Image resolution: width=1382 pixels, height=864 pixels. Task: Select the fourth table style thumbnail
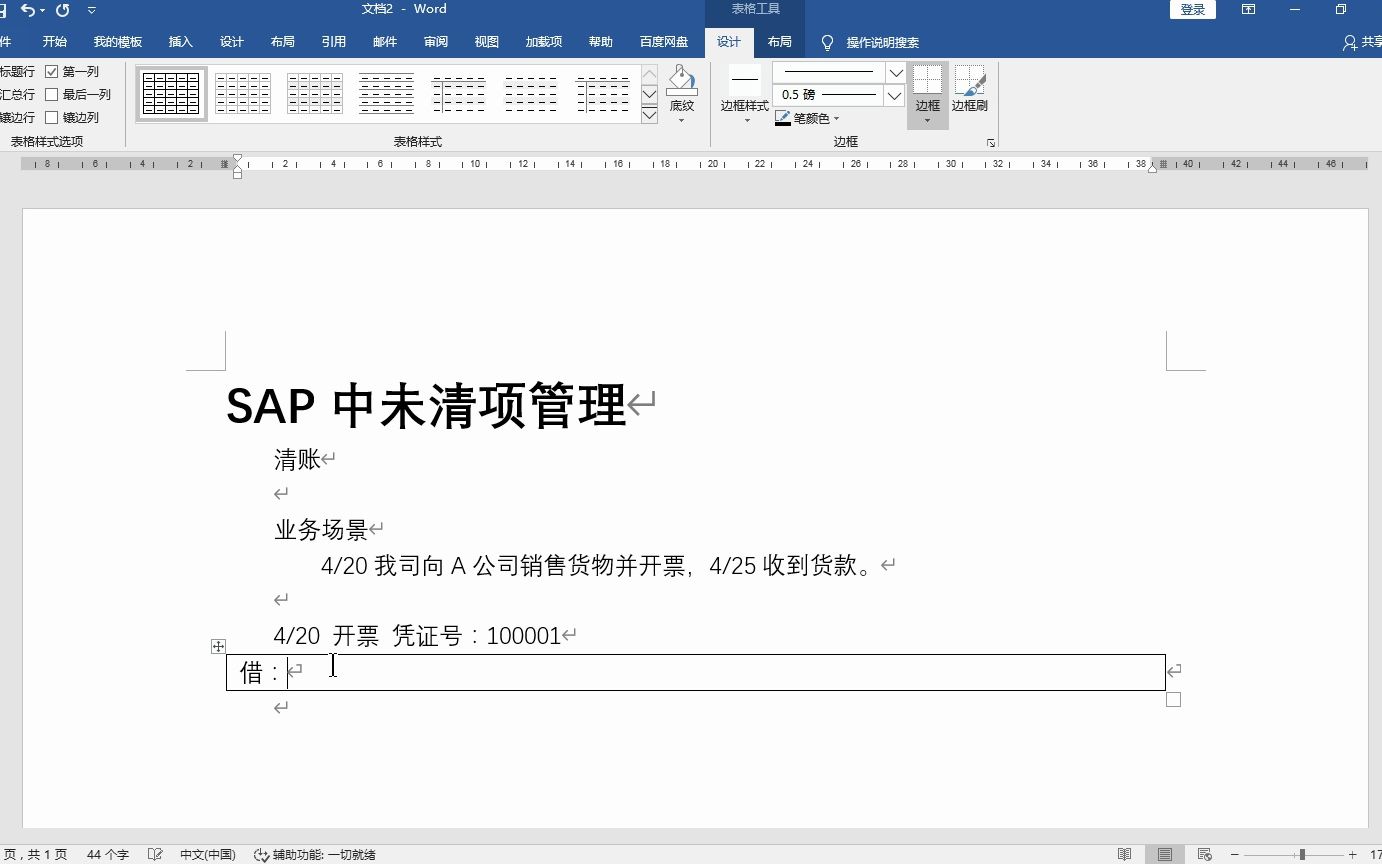pyautogui.click(x=387, y=94)
